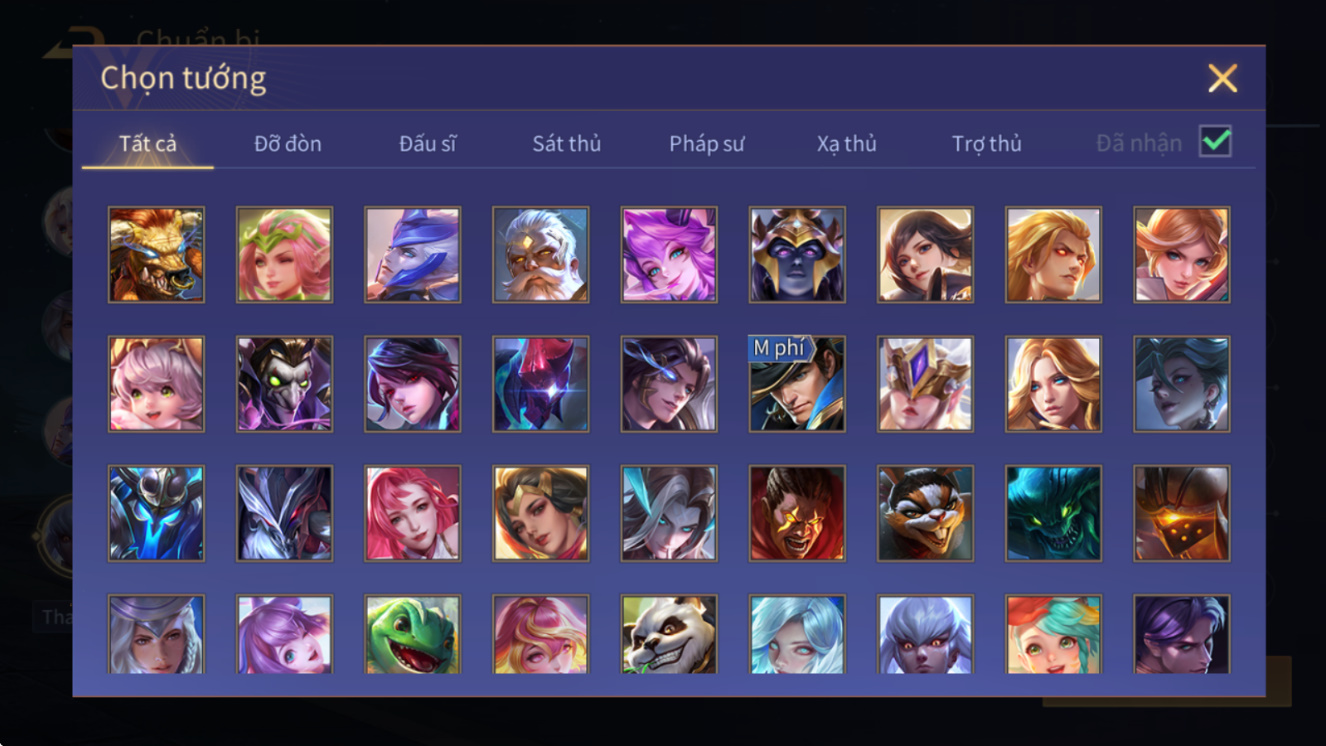Select the orange-maned beast hero portrait
Screen dimensions: 1326x746
pyautogui.click(x=156, y=255)
